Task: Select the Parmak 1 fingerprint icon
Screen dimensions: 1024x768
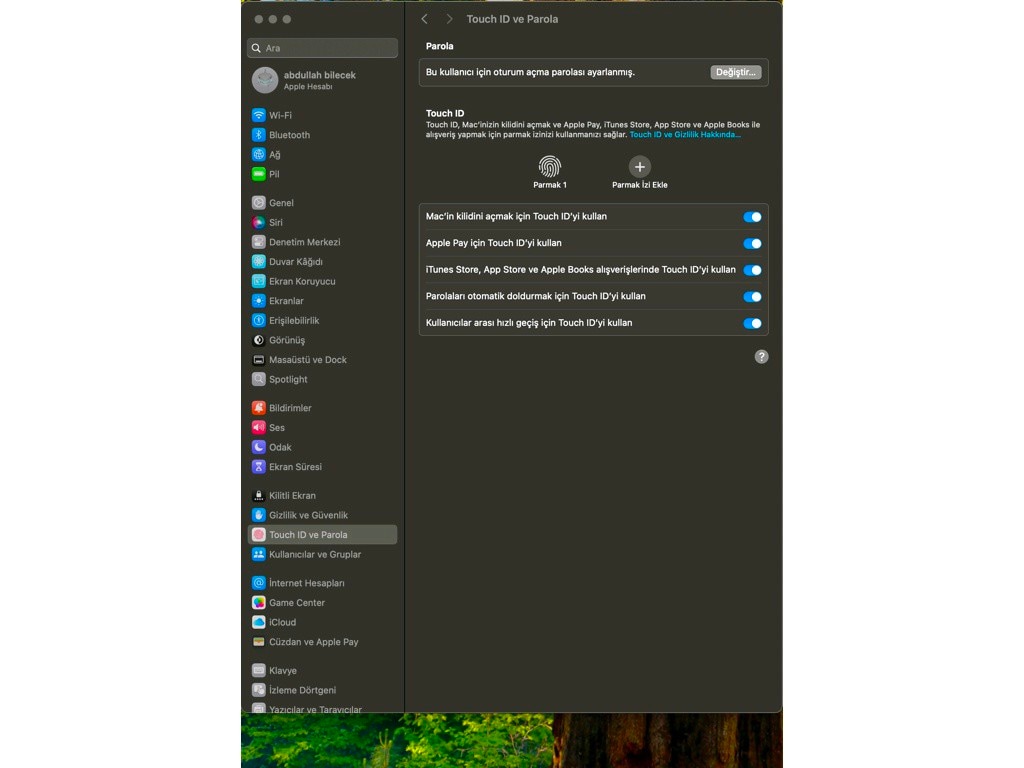Action: pyautogui.click(x=550, y=167)
